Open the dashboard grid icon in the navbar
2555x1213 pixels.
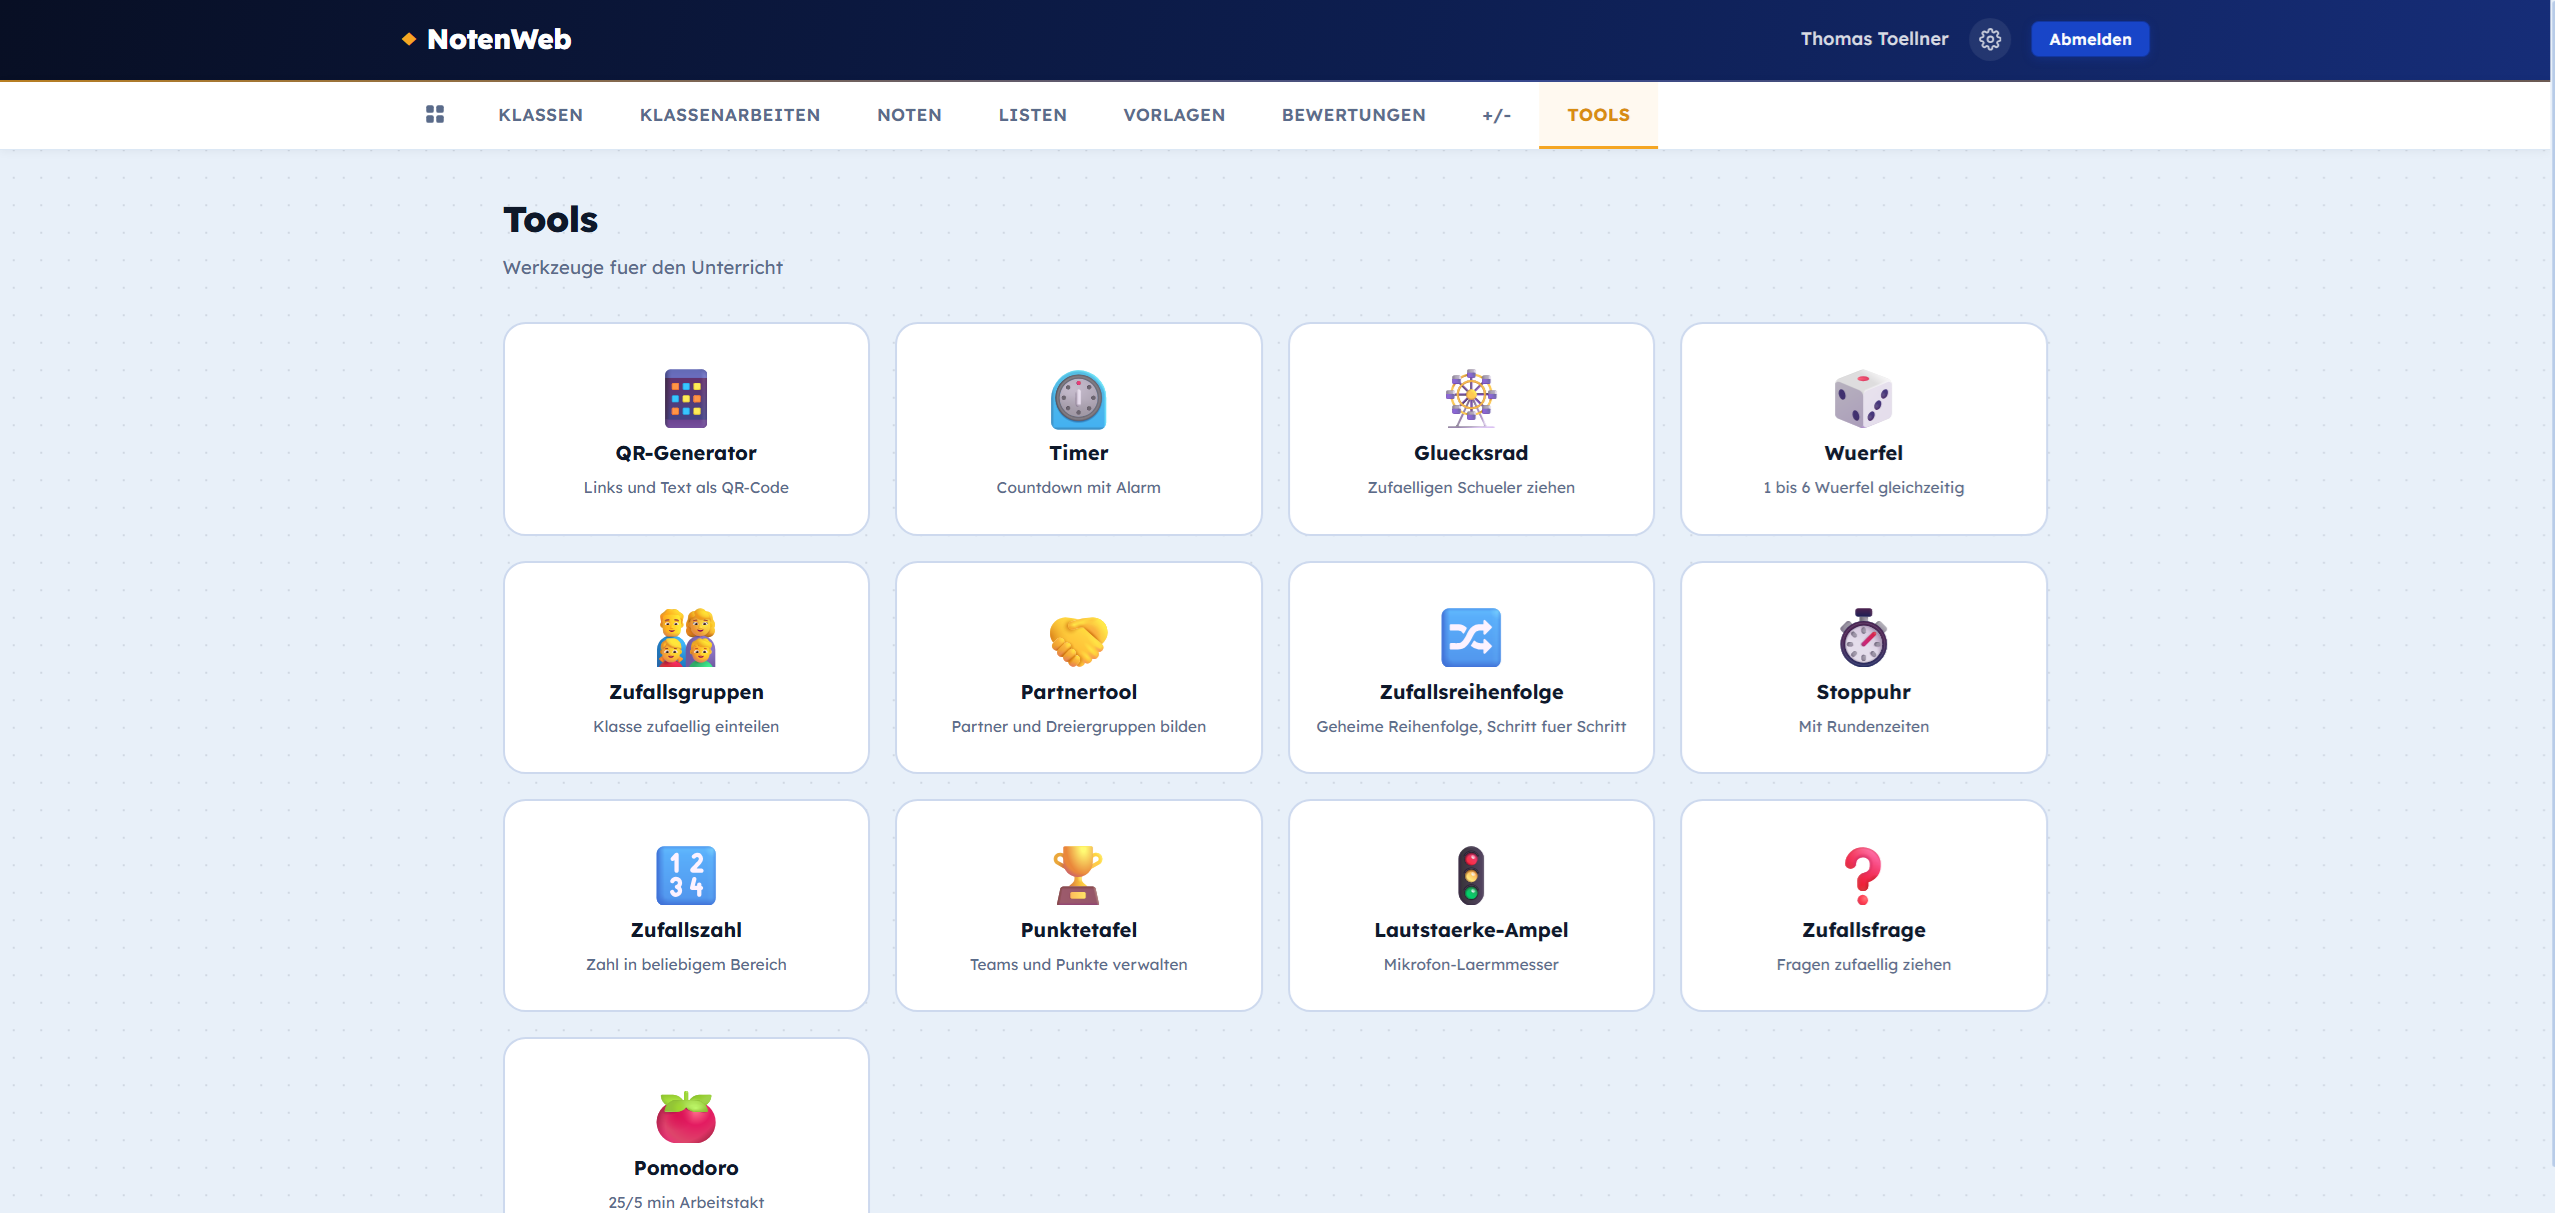pos(435,114)
